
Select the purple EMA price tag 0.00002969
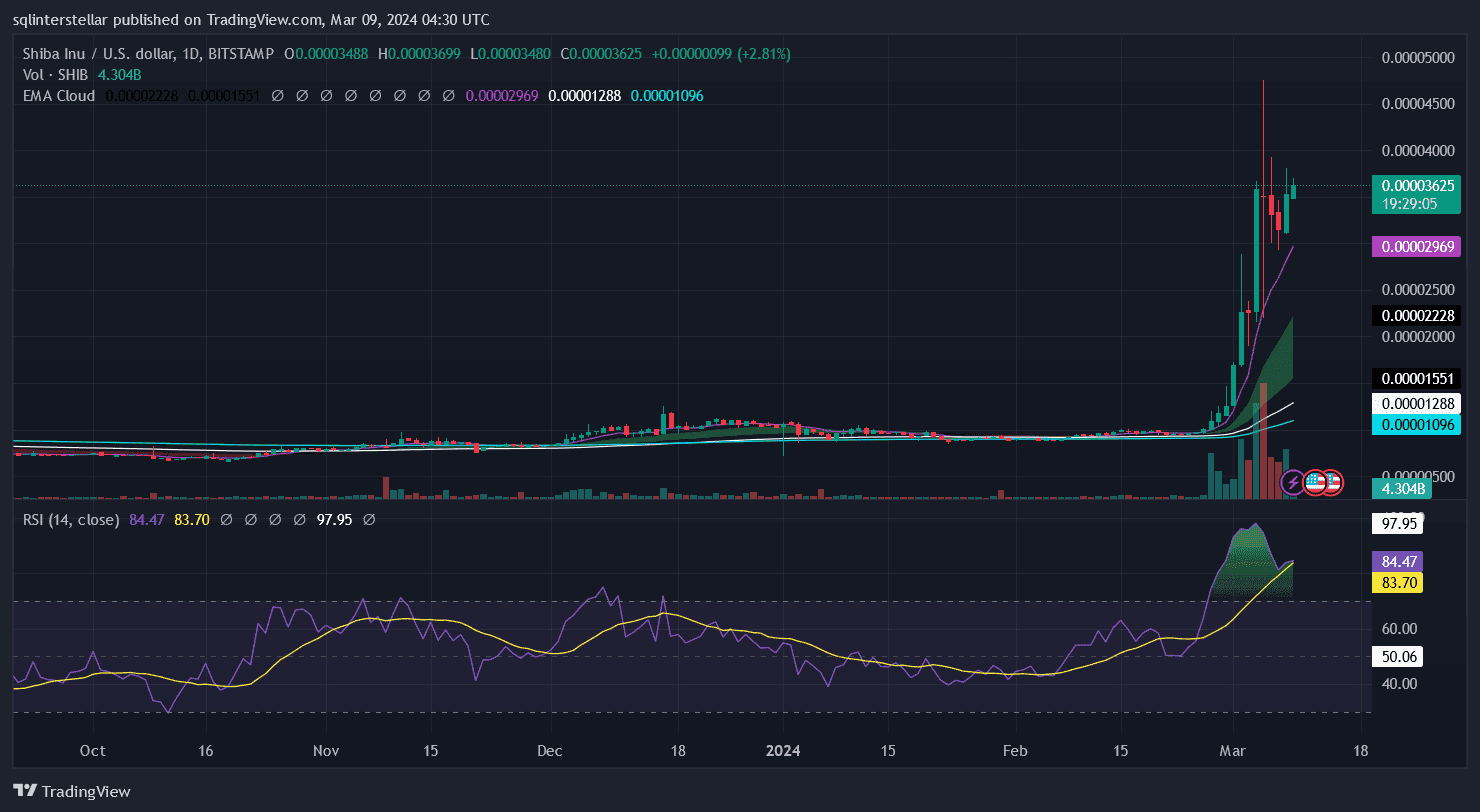point(1418,246)
